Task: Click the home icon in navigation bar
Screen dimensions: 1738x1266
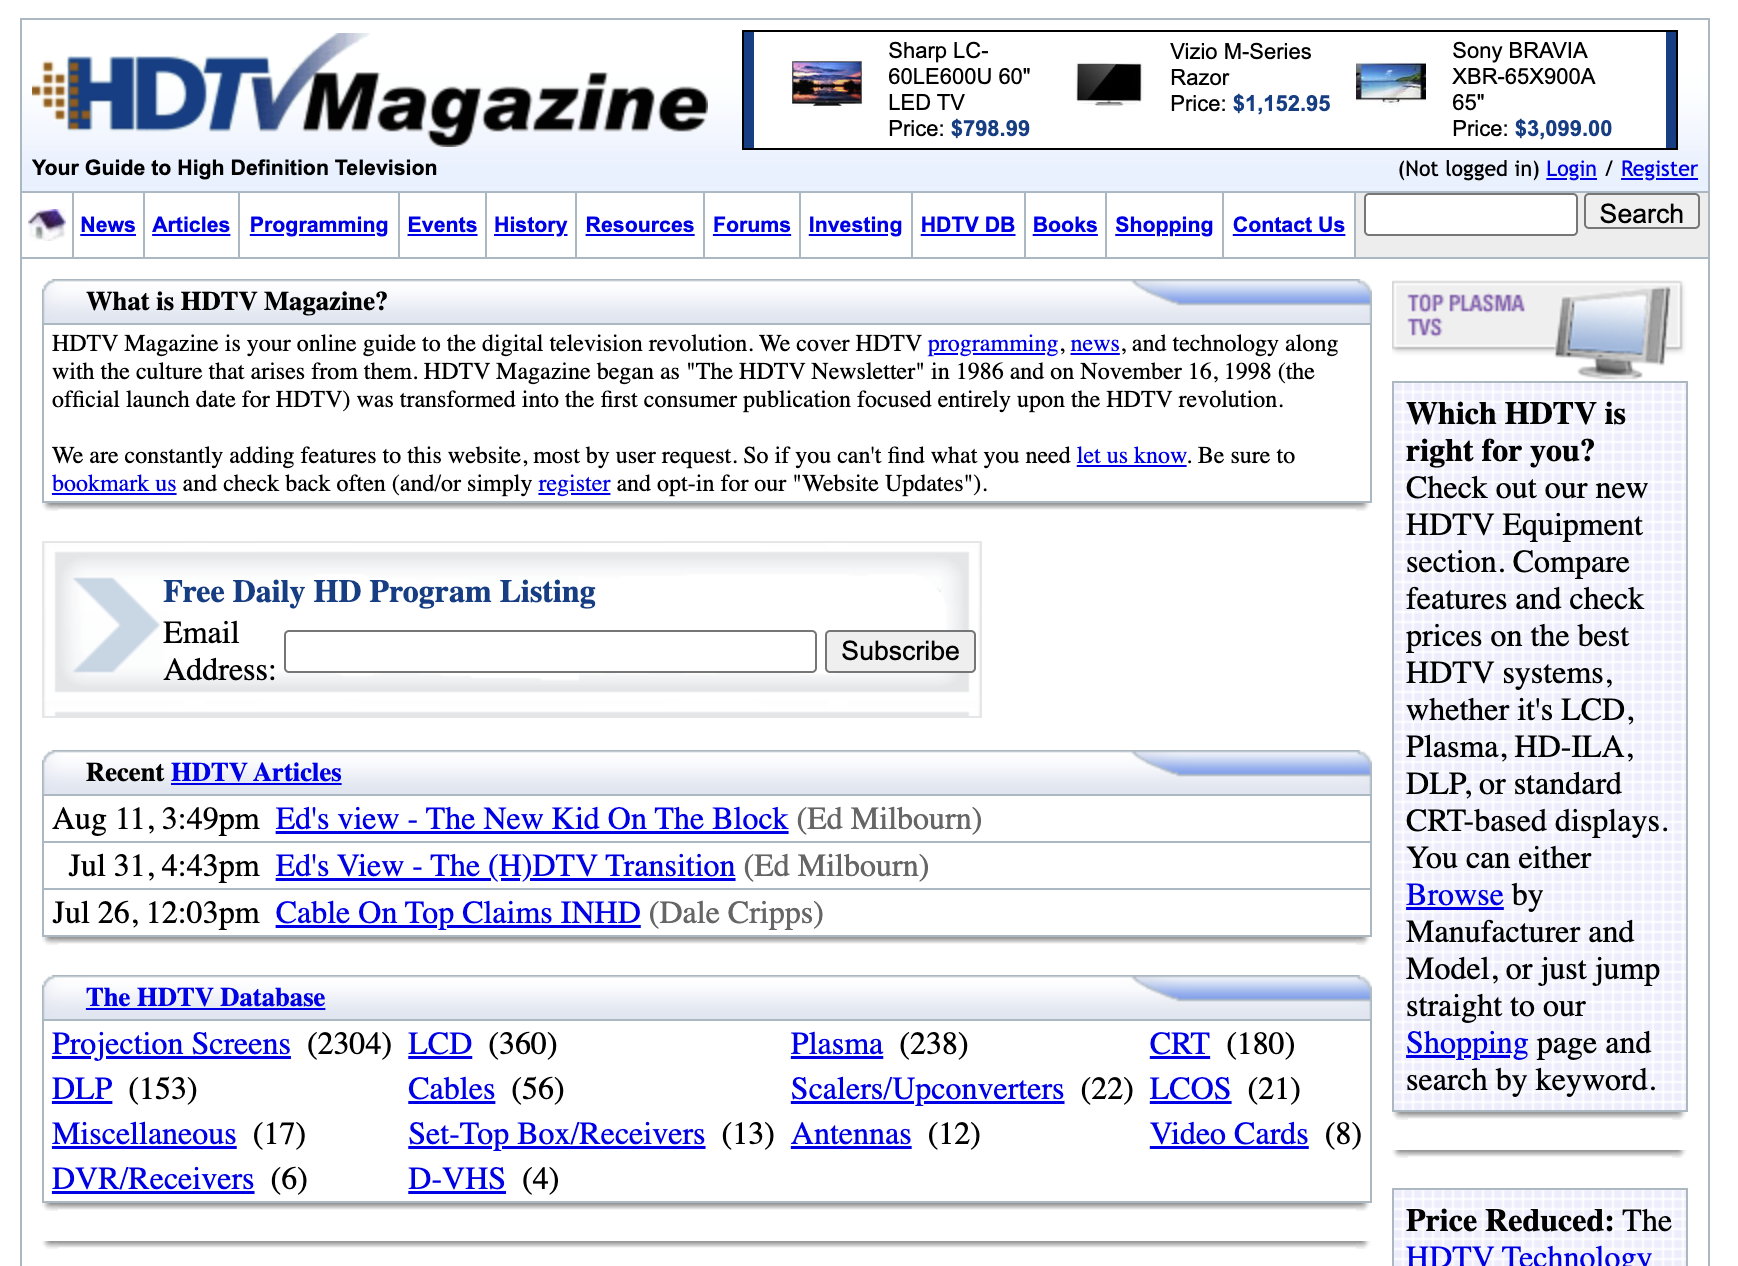Action: pyautogui.click(x=46, y=224)
